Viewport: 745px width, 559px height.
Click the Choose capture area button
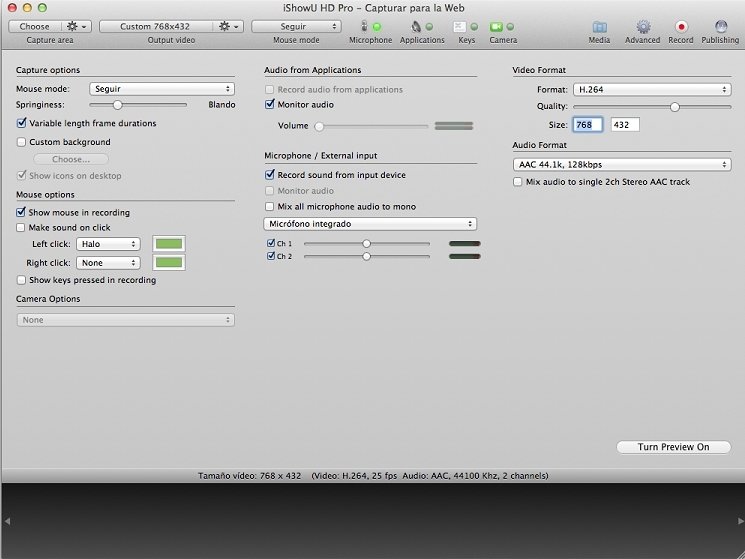click(35, 26)
